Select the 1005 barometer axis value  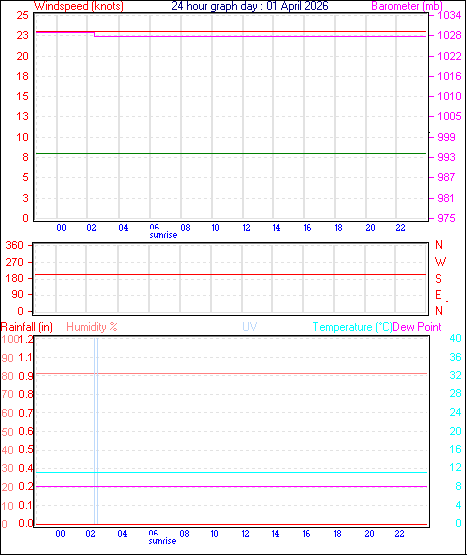(x=449, y=116)
